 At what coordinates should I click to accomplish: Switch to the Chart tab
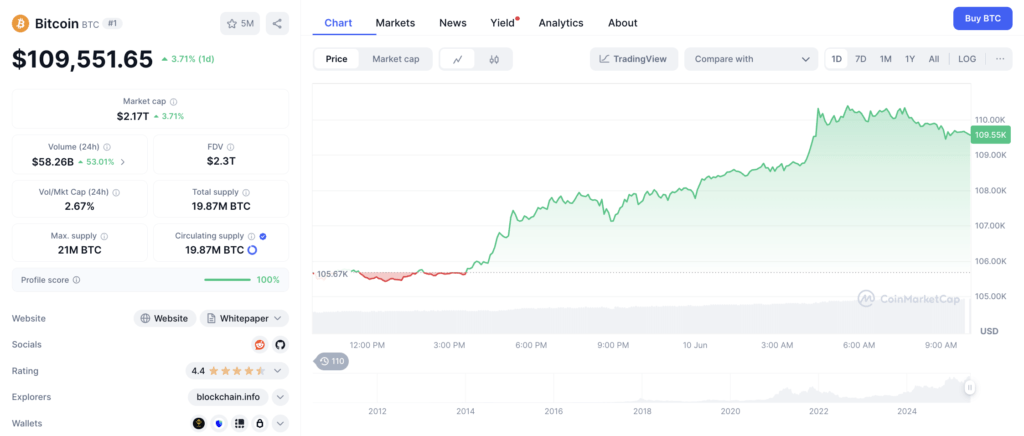[x=338, y=23]
